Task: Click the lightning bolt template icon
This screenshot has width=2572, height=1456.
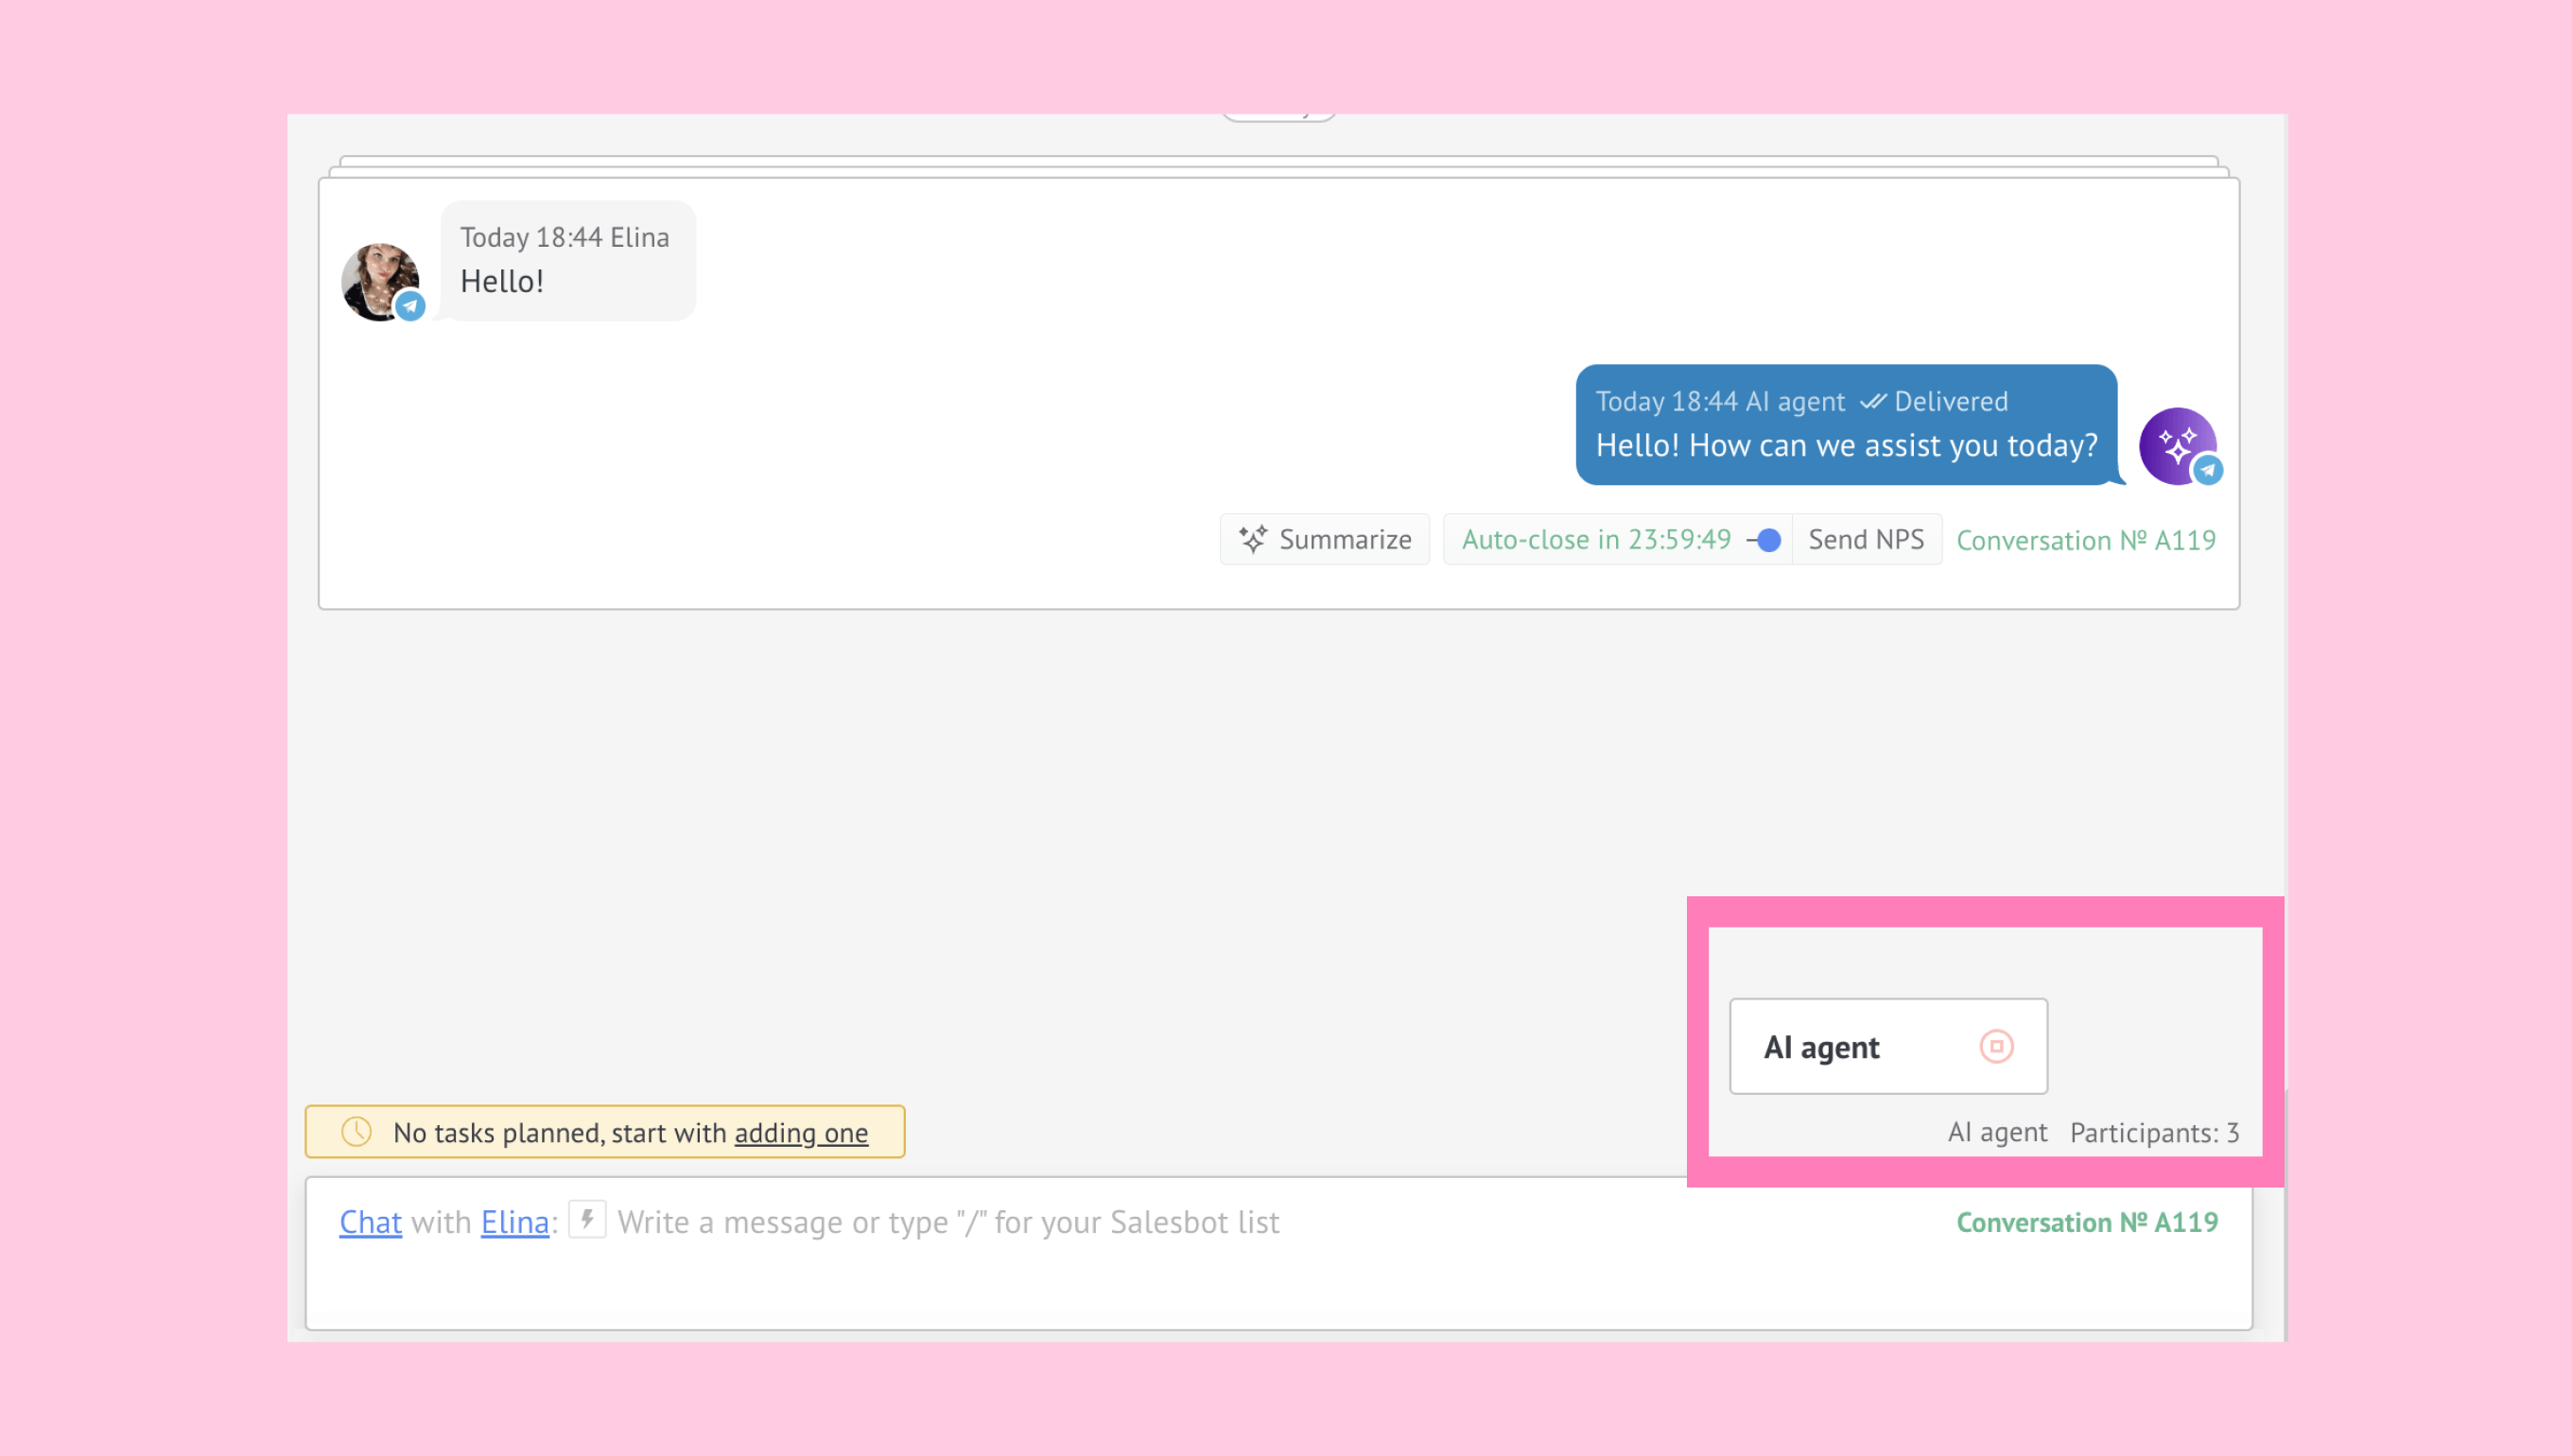Action: tap(588, 1219)
